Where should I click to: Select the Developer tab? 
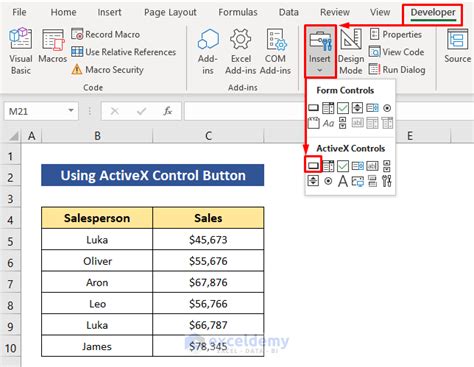433,12
